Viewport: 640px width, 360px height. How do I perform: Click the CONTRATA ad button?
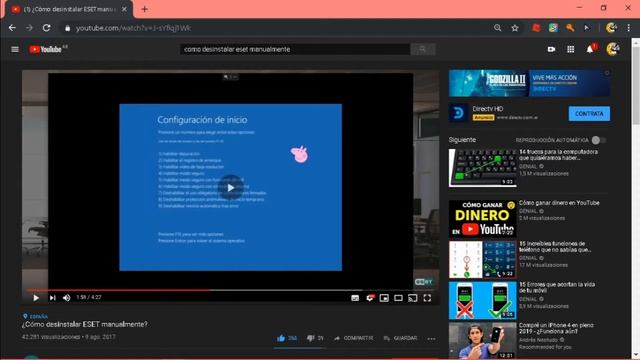pos(589,113)
